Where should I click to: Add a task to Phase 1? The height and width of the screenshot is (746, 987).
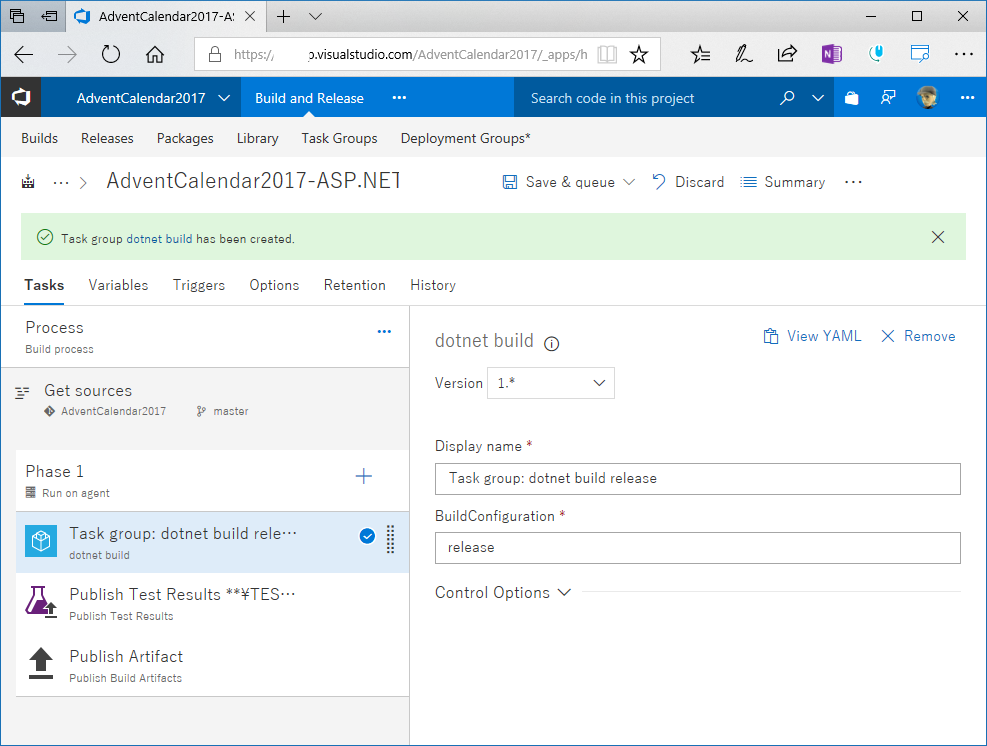tap(364, 476)
